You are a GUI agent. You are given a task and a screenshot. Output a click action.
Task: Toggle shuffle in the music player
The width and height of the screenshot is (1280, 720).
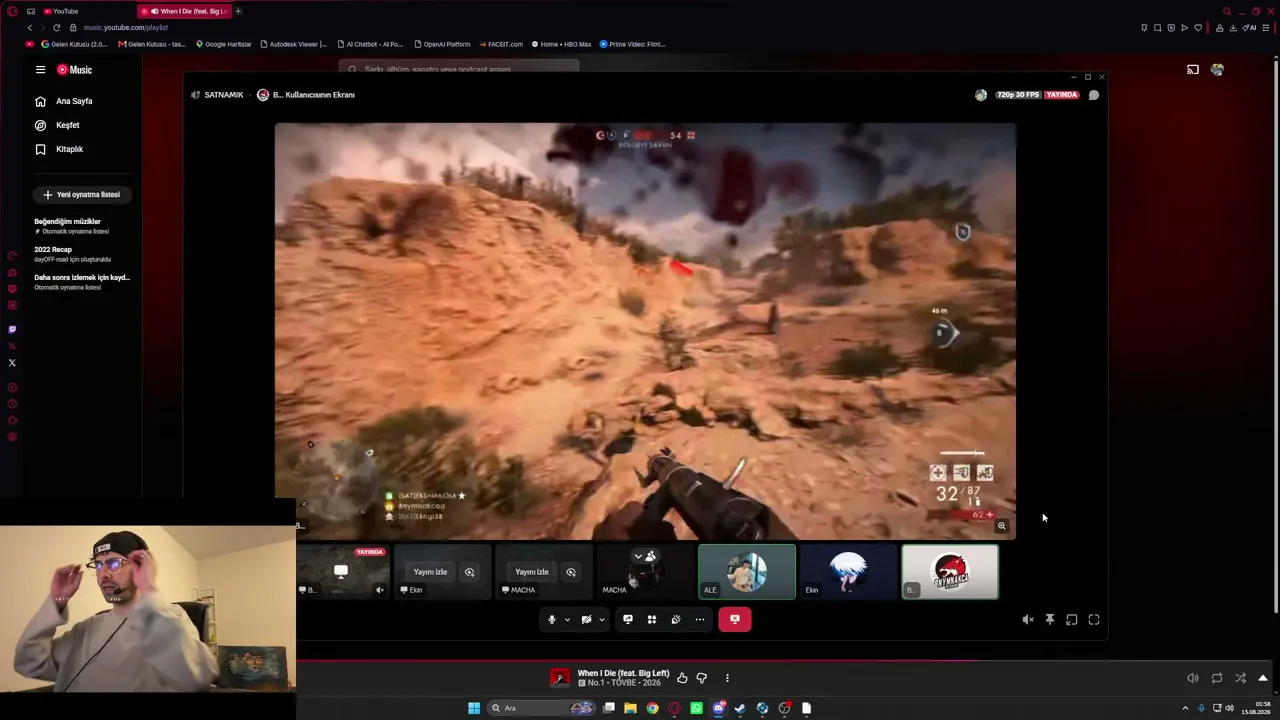(1241, 678)
